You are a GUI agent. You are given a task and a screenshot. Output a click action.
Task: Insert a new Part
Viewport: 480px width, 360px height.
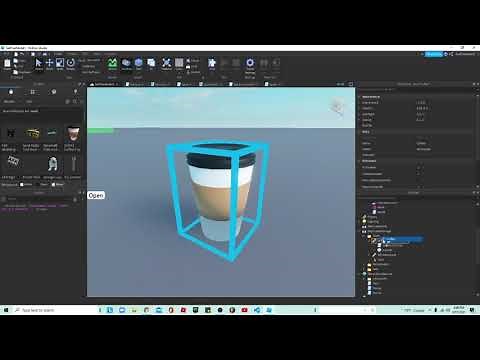pyautogui.click(x=139, y=64)
